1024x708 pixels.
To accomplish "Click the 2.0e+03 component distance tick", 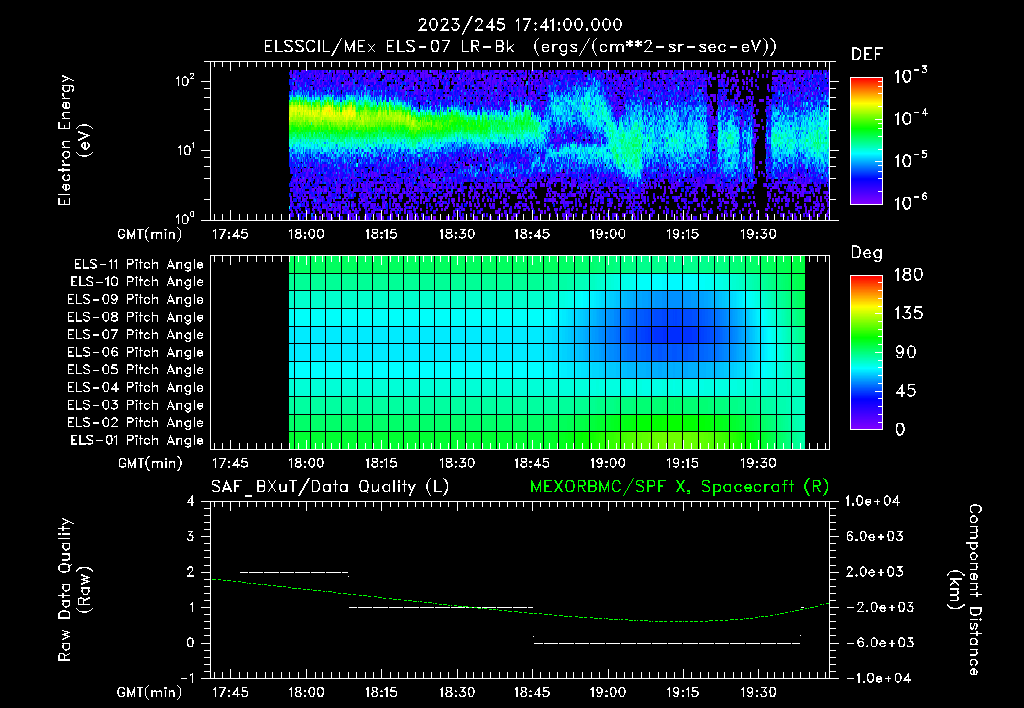I will point(874,571).
